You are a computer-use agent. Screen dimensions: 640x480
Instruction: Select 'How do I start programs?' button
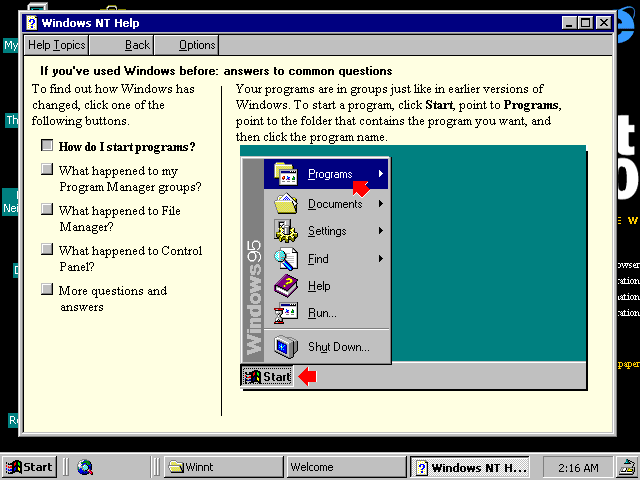point(47,145)
